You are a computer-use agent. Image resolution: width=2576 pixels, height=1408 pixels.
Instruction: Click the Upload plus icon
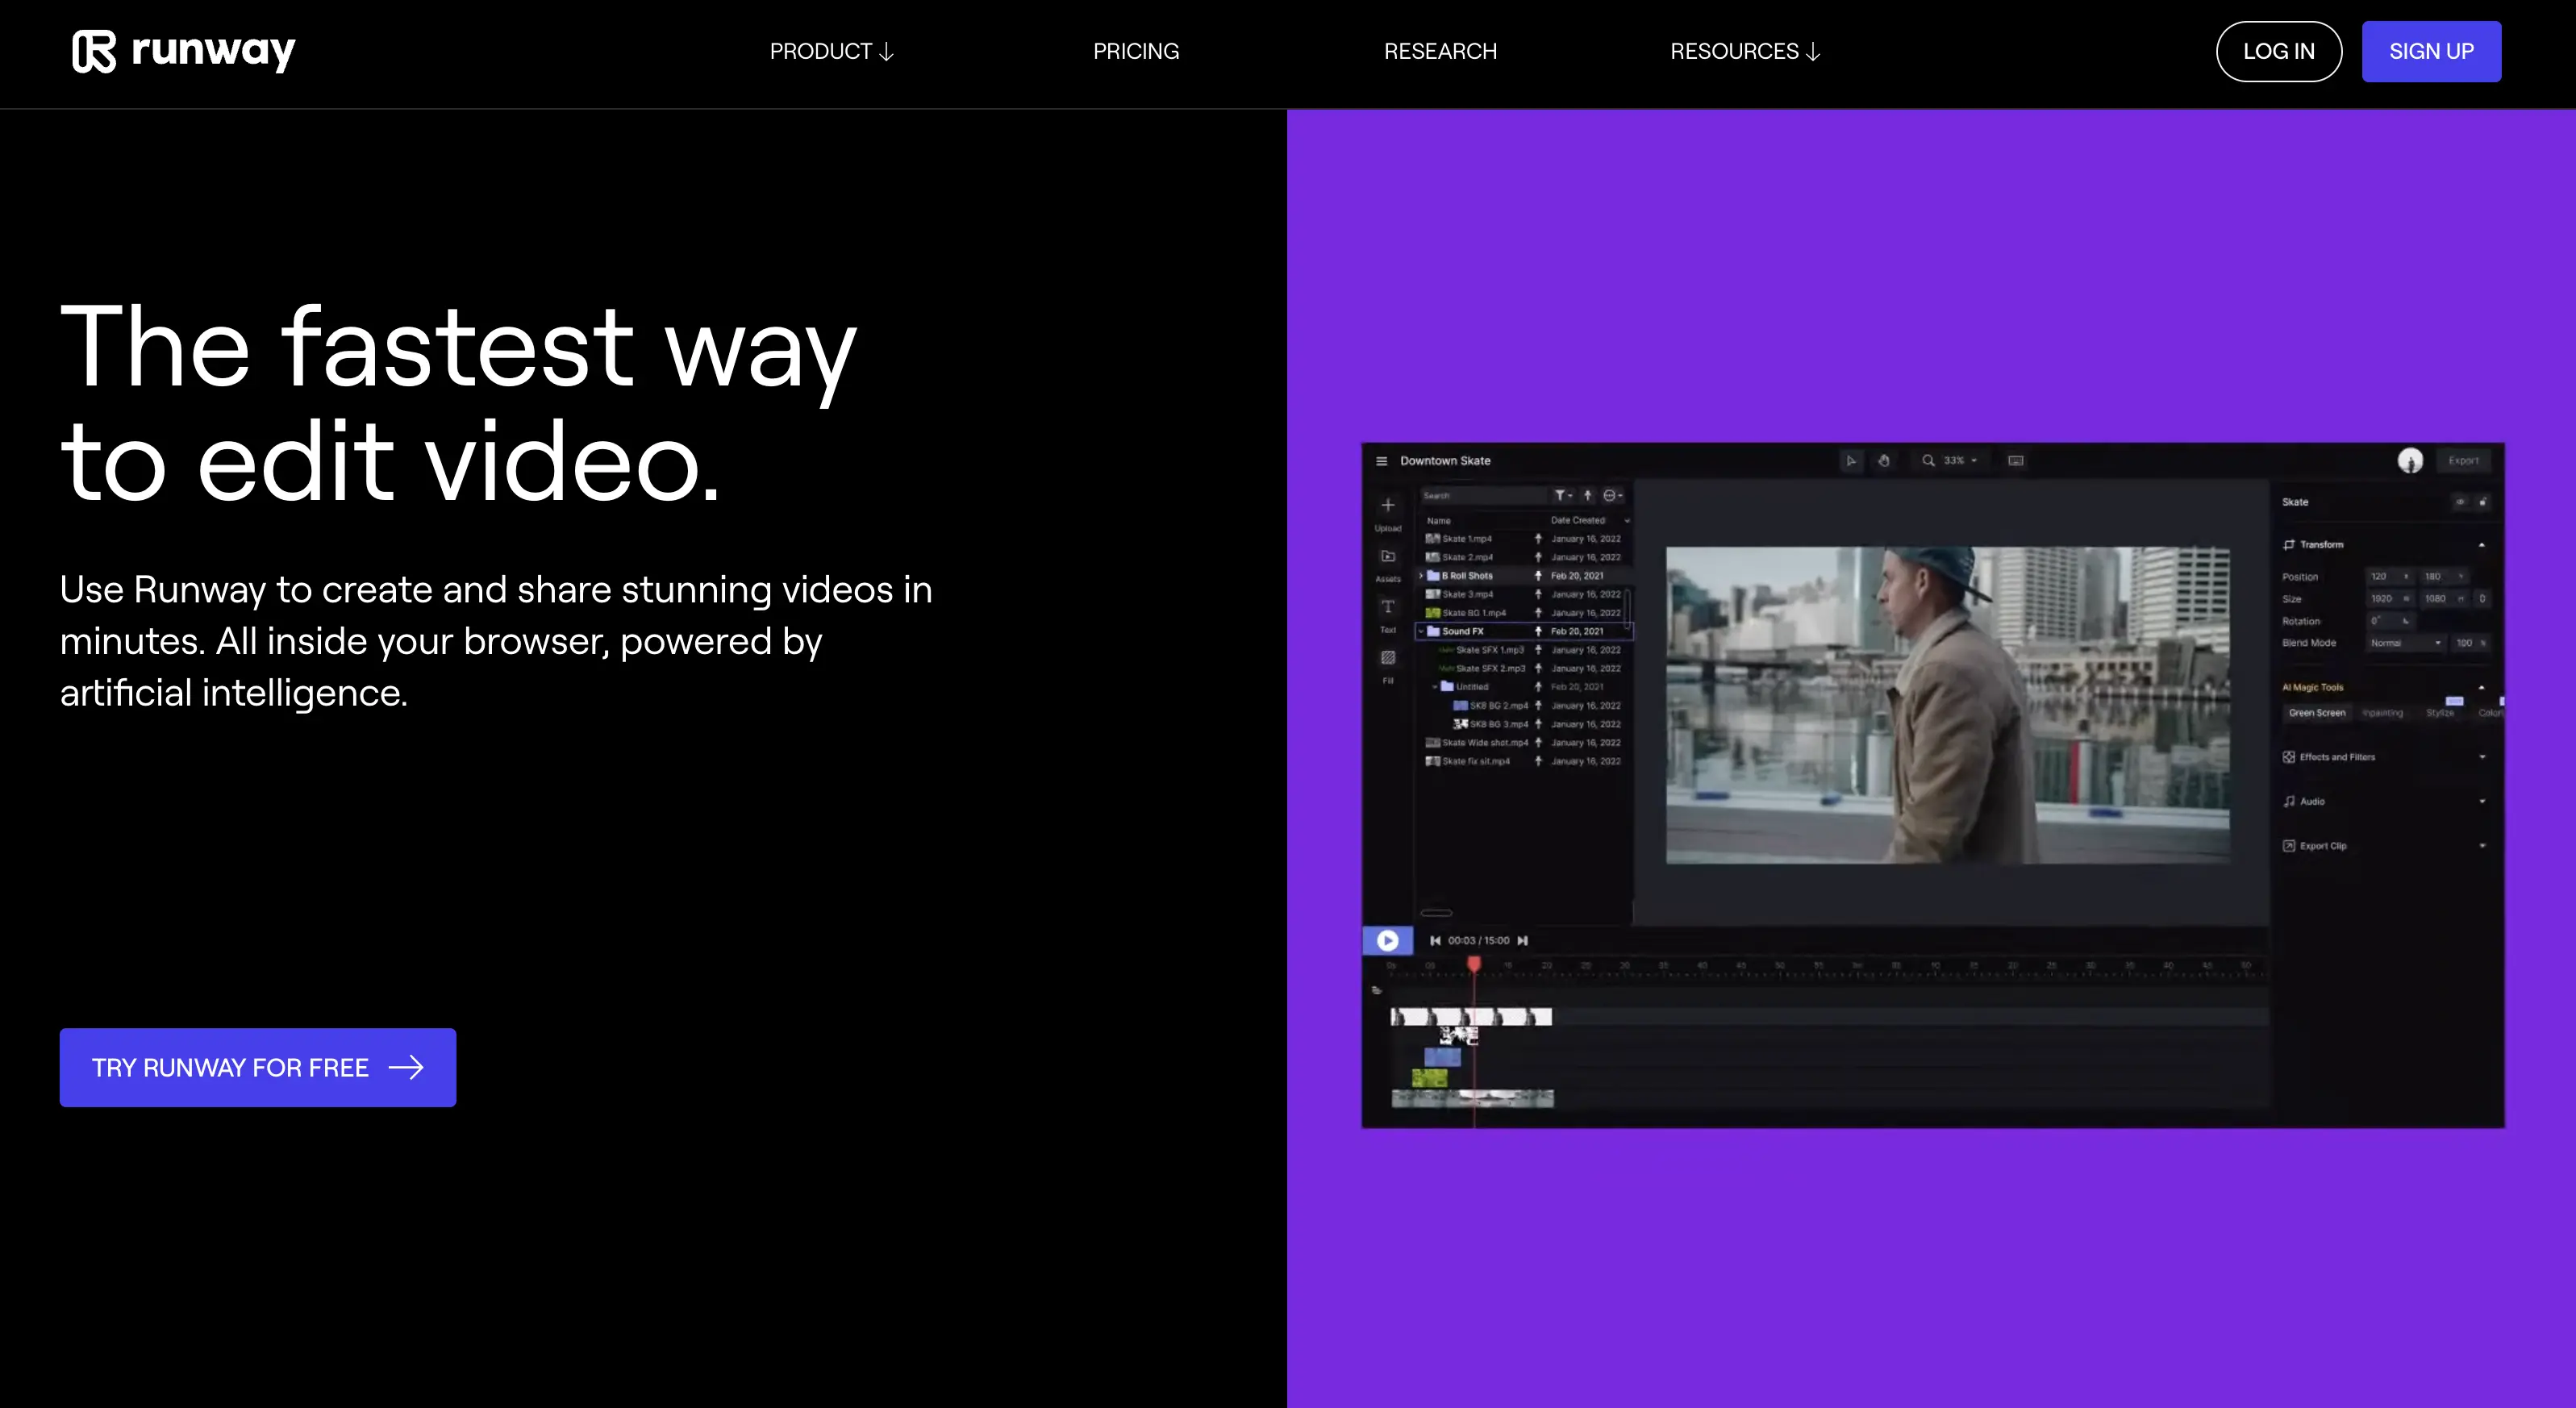1388,506
